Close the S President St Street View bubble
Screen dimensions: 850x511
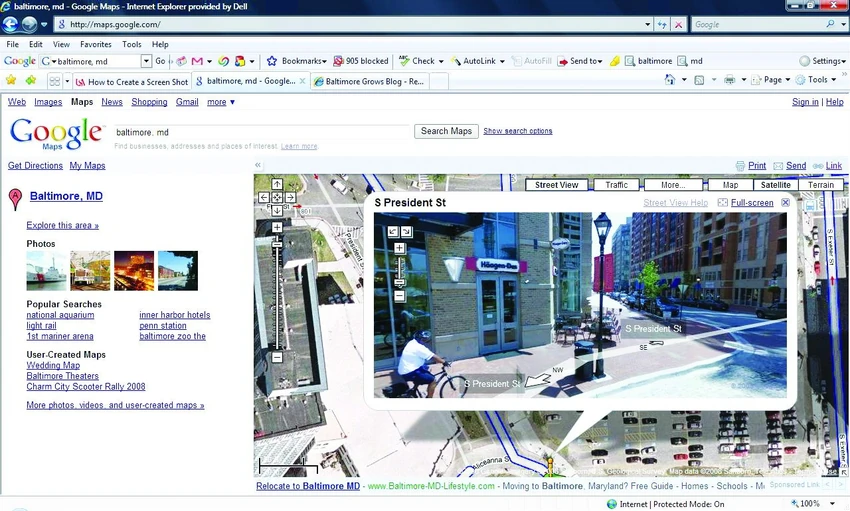tap(785, 202)
